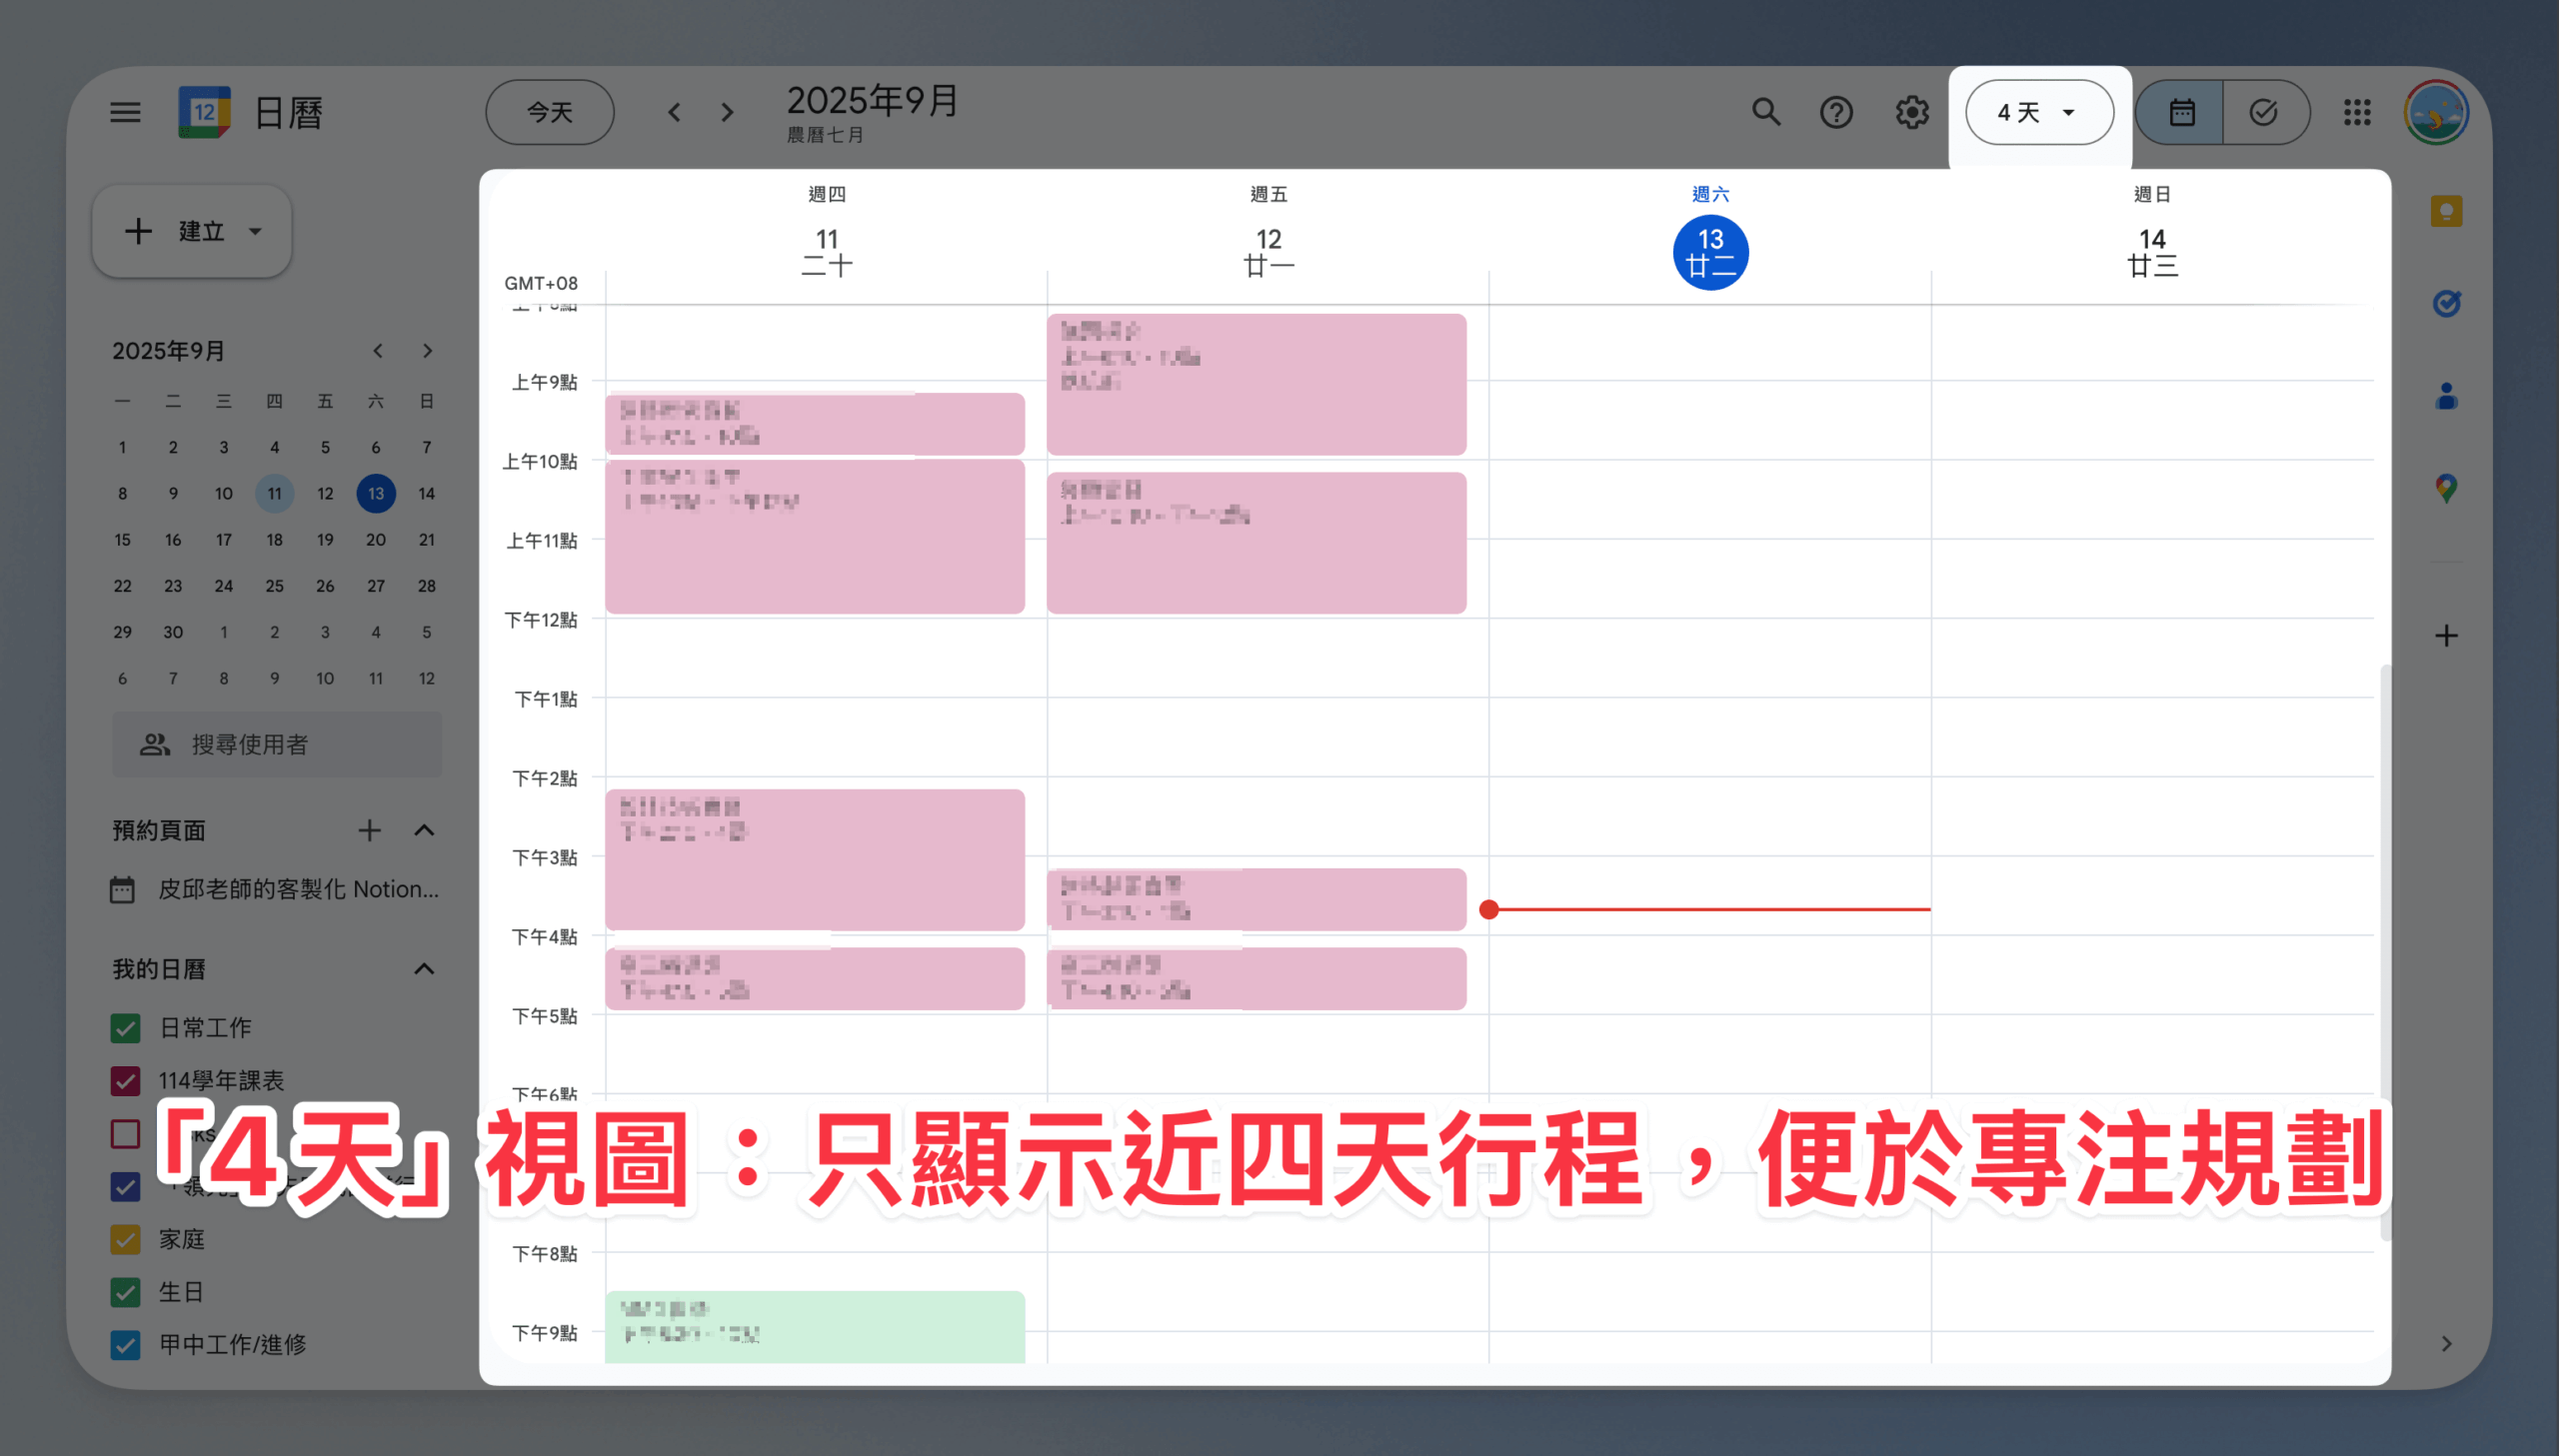Viewport: 2559px width, 1456px height.
Task: Open the help question mark icon
Action: tap(1836, 112)
